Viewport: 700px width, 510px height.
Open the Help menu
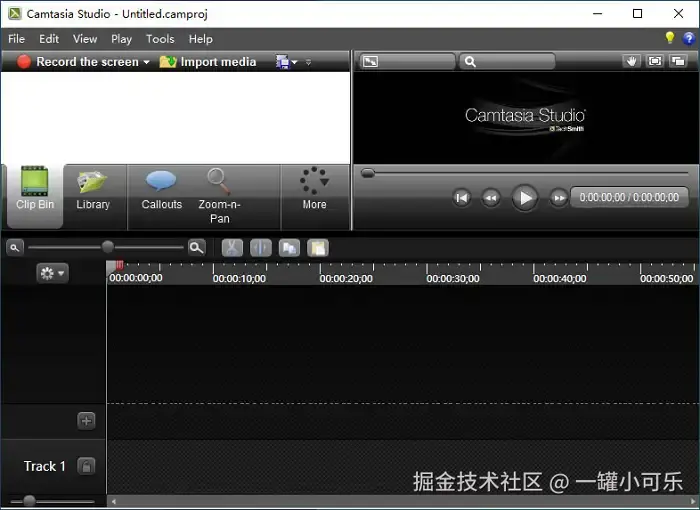(200, 39)
